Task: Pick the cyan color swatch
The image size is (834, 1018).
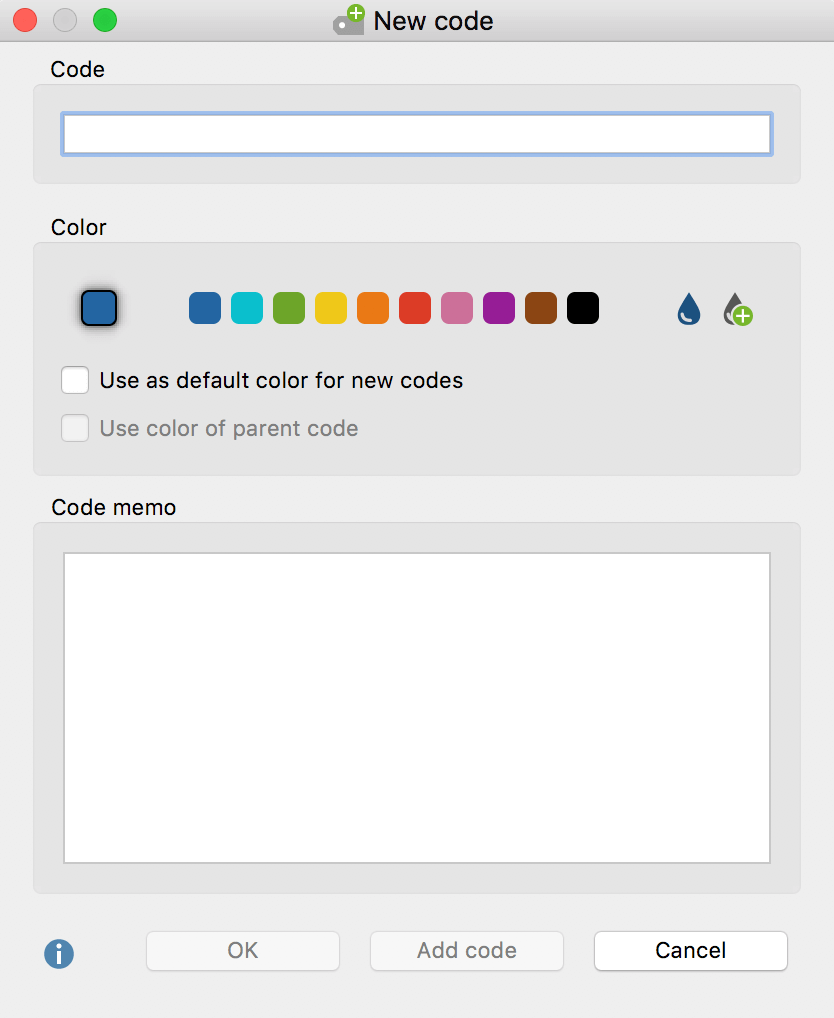Action: (247, 308)
